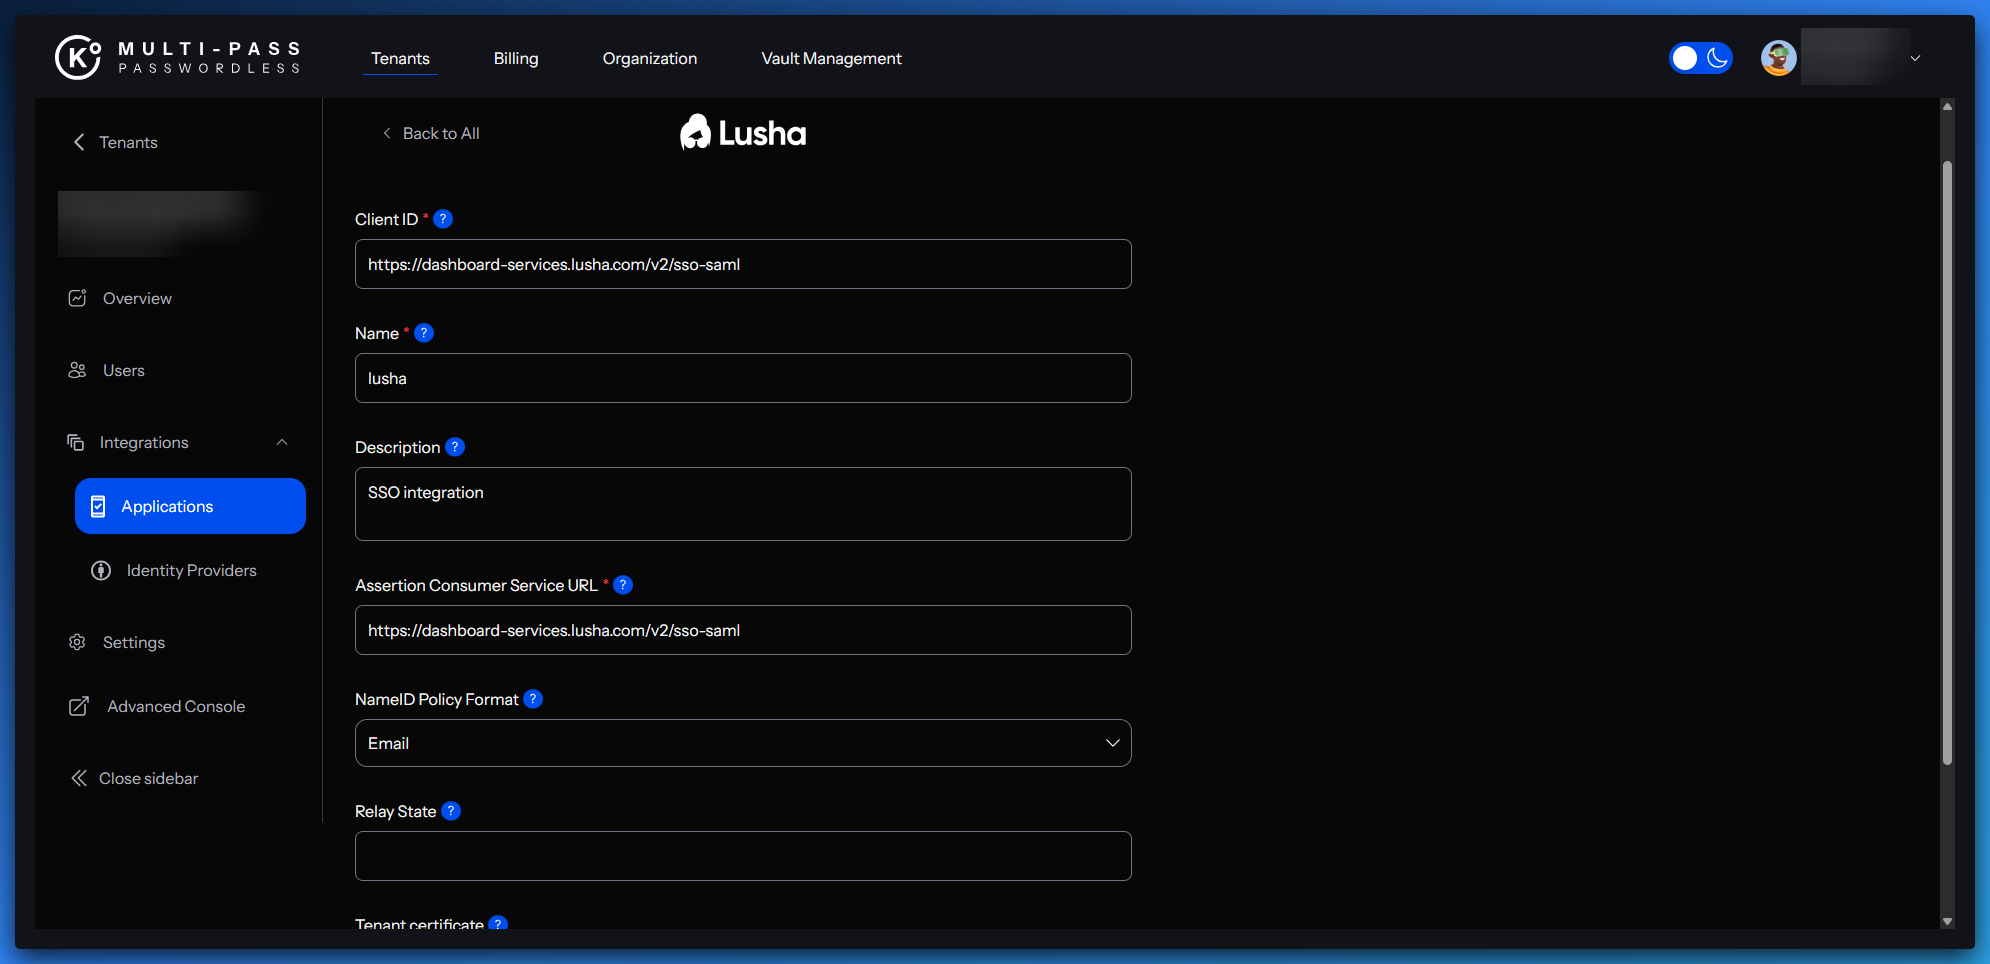1990x964 pixels.
Task: Show help for Name field
Action: tap(424, 333)
